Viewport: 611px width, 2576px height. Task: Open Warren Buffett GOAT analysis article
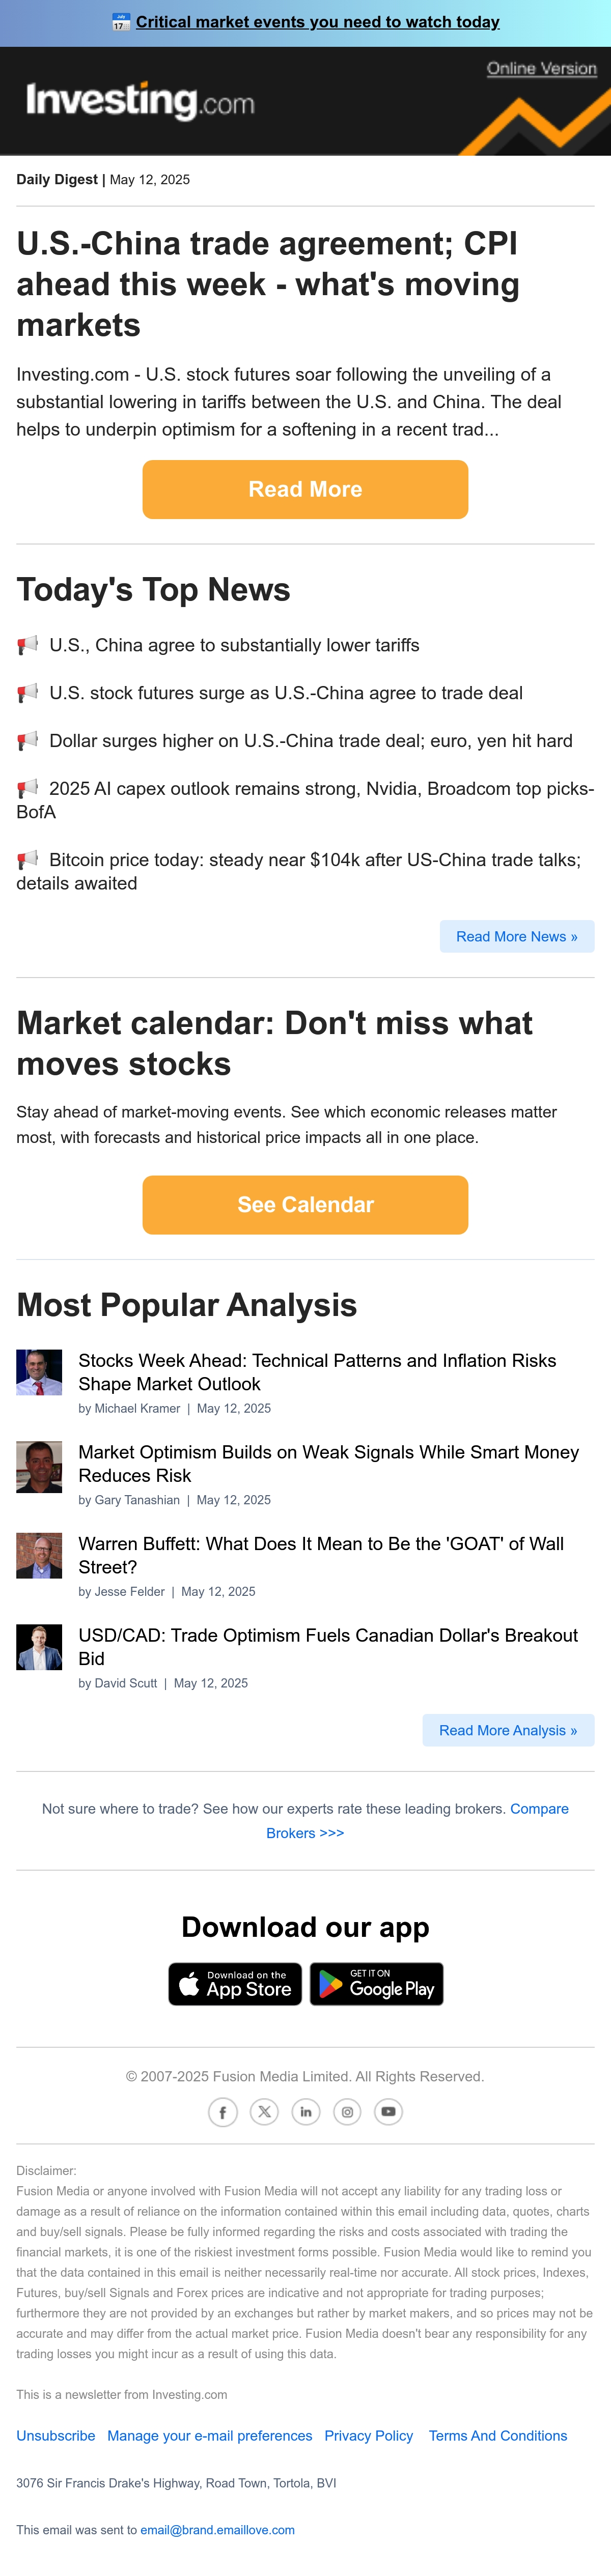click(321, 1555)
